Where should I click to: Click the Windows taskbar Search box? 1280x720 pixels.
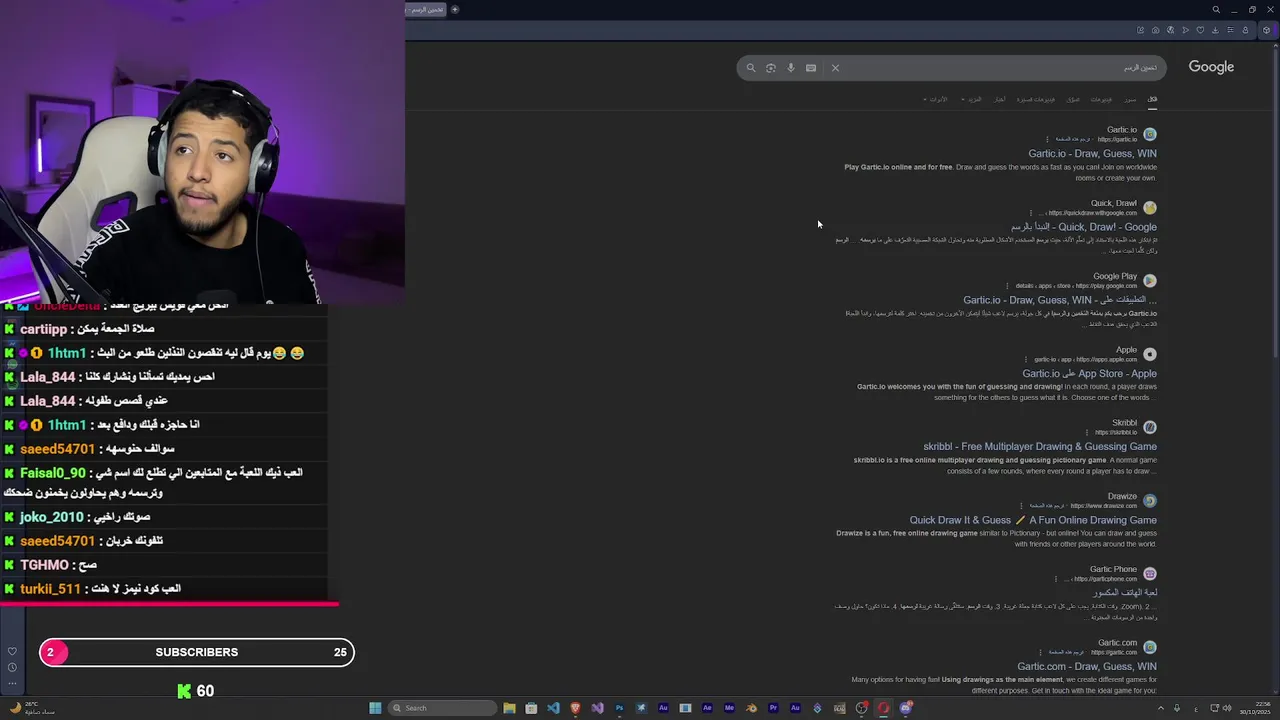pos(441,708)
